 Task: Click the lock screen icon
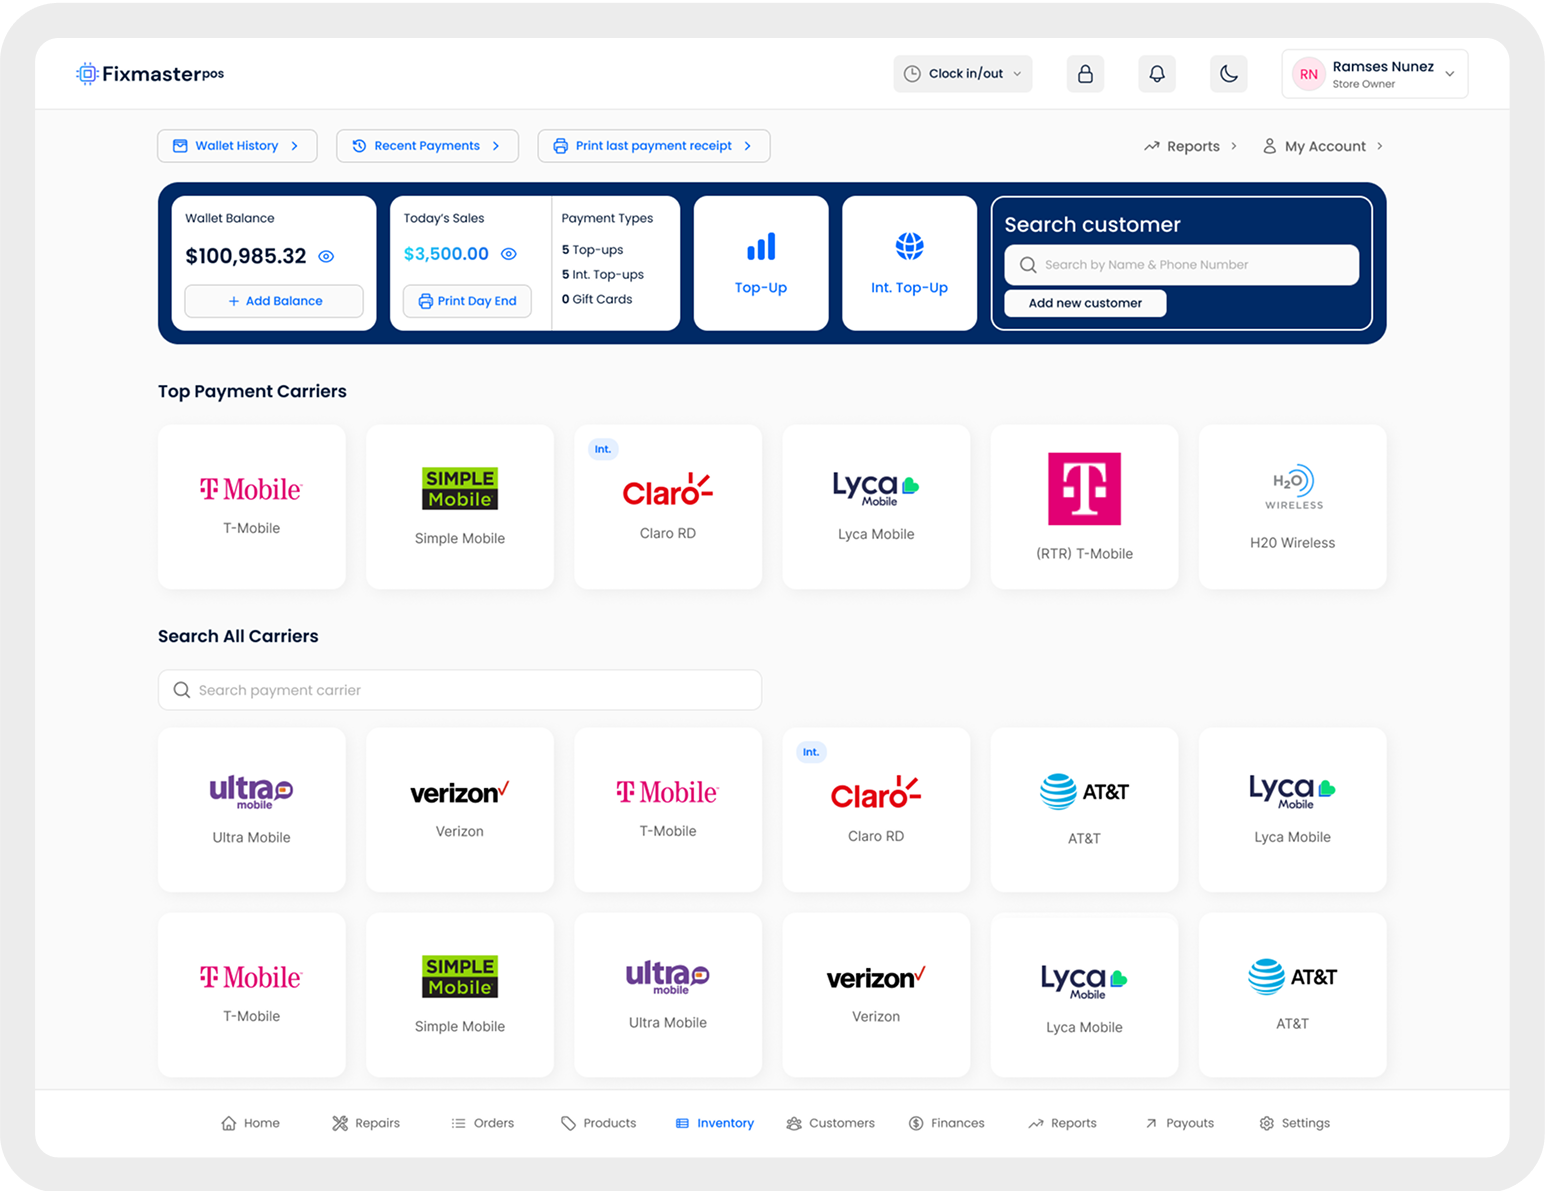(1085, 74)
